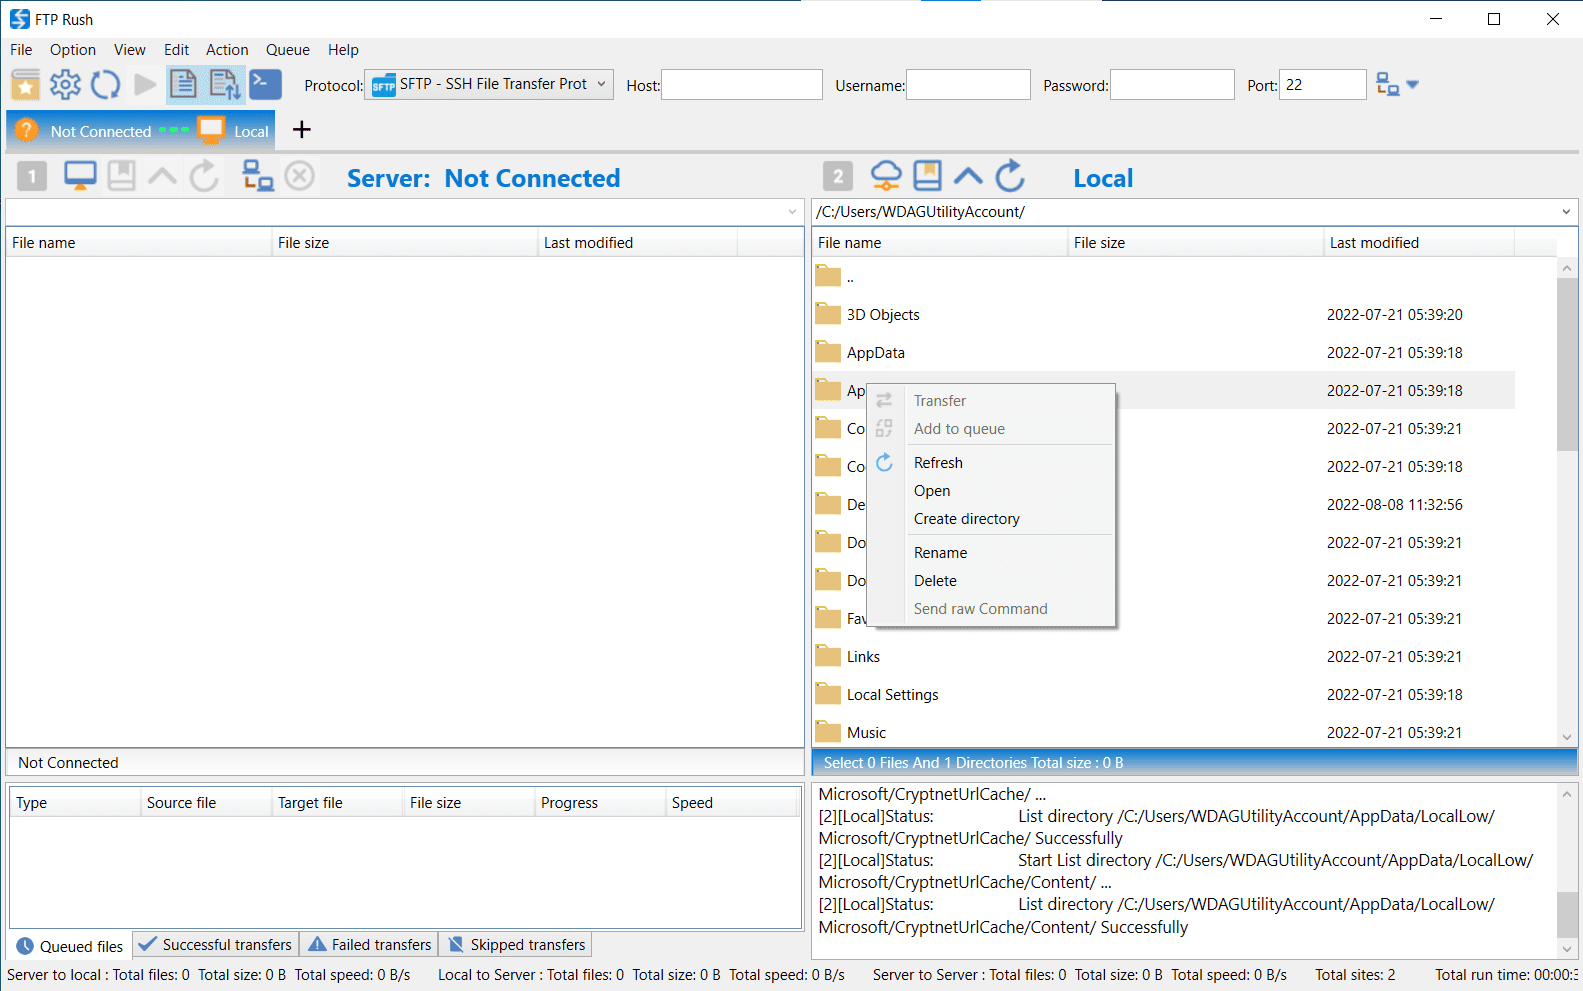Open the Protocol SFTP dropdown
This screenshot has height=991, width=1583.
[489, 85]
